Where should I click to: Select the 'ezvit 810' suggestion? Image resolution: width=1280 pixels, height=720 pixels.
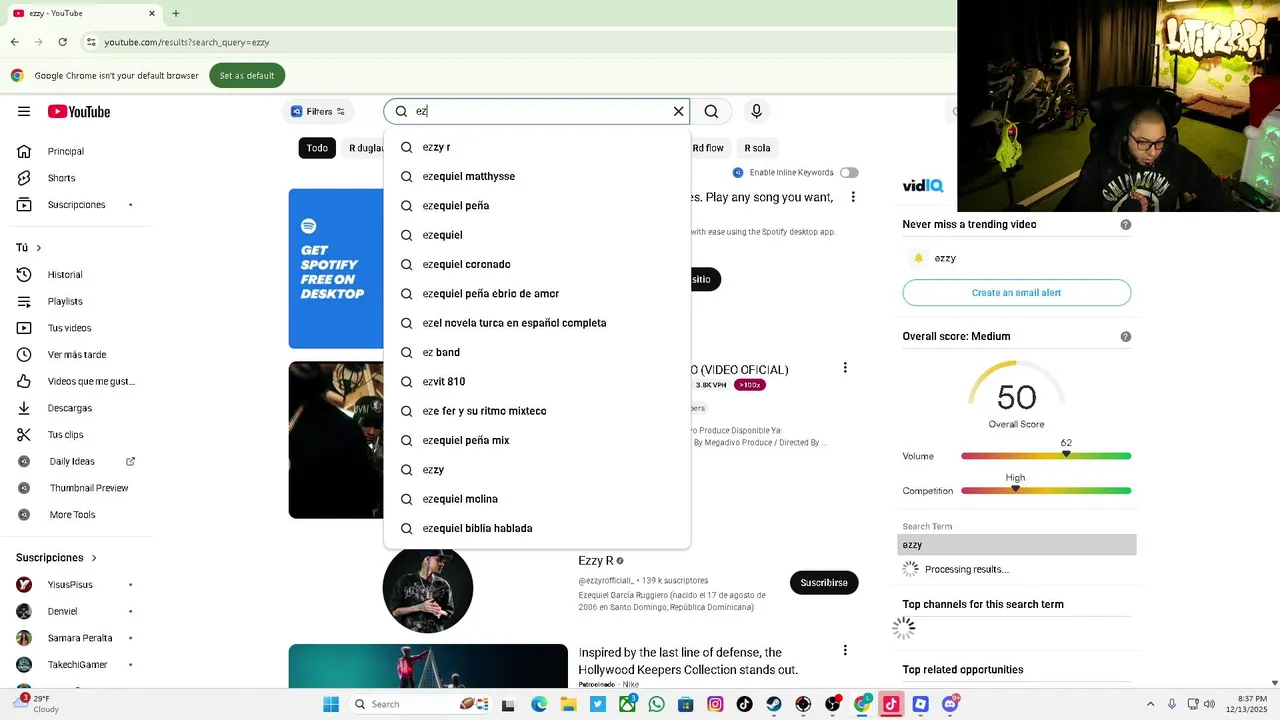[537, 381]
